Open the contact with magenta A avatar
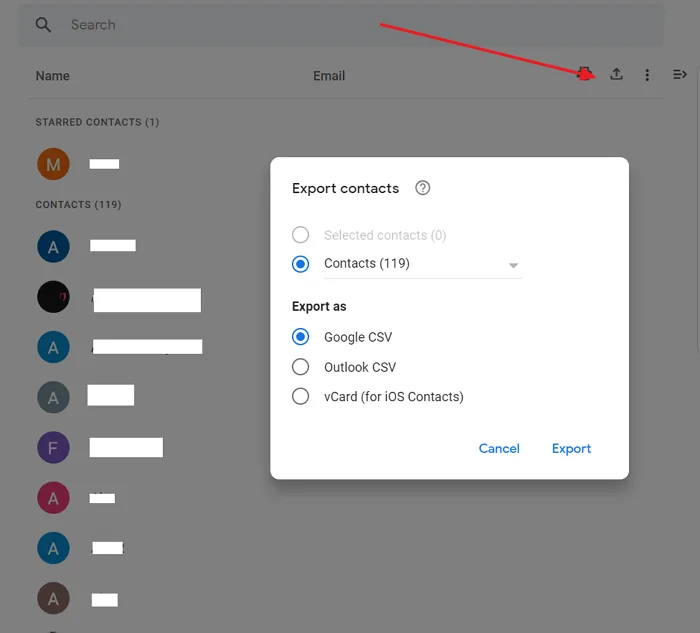700x633 pixels. click(53, 498)
